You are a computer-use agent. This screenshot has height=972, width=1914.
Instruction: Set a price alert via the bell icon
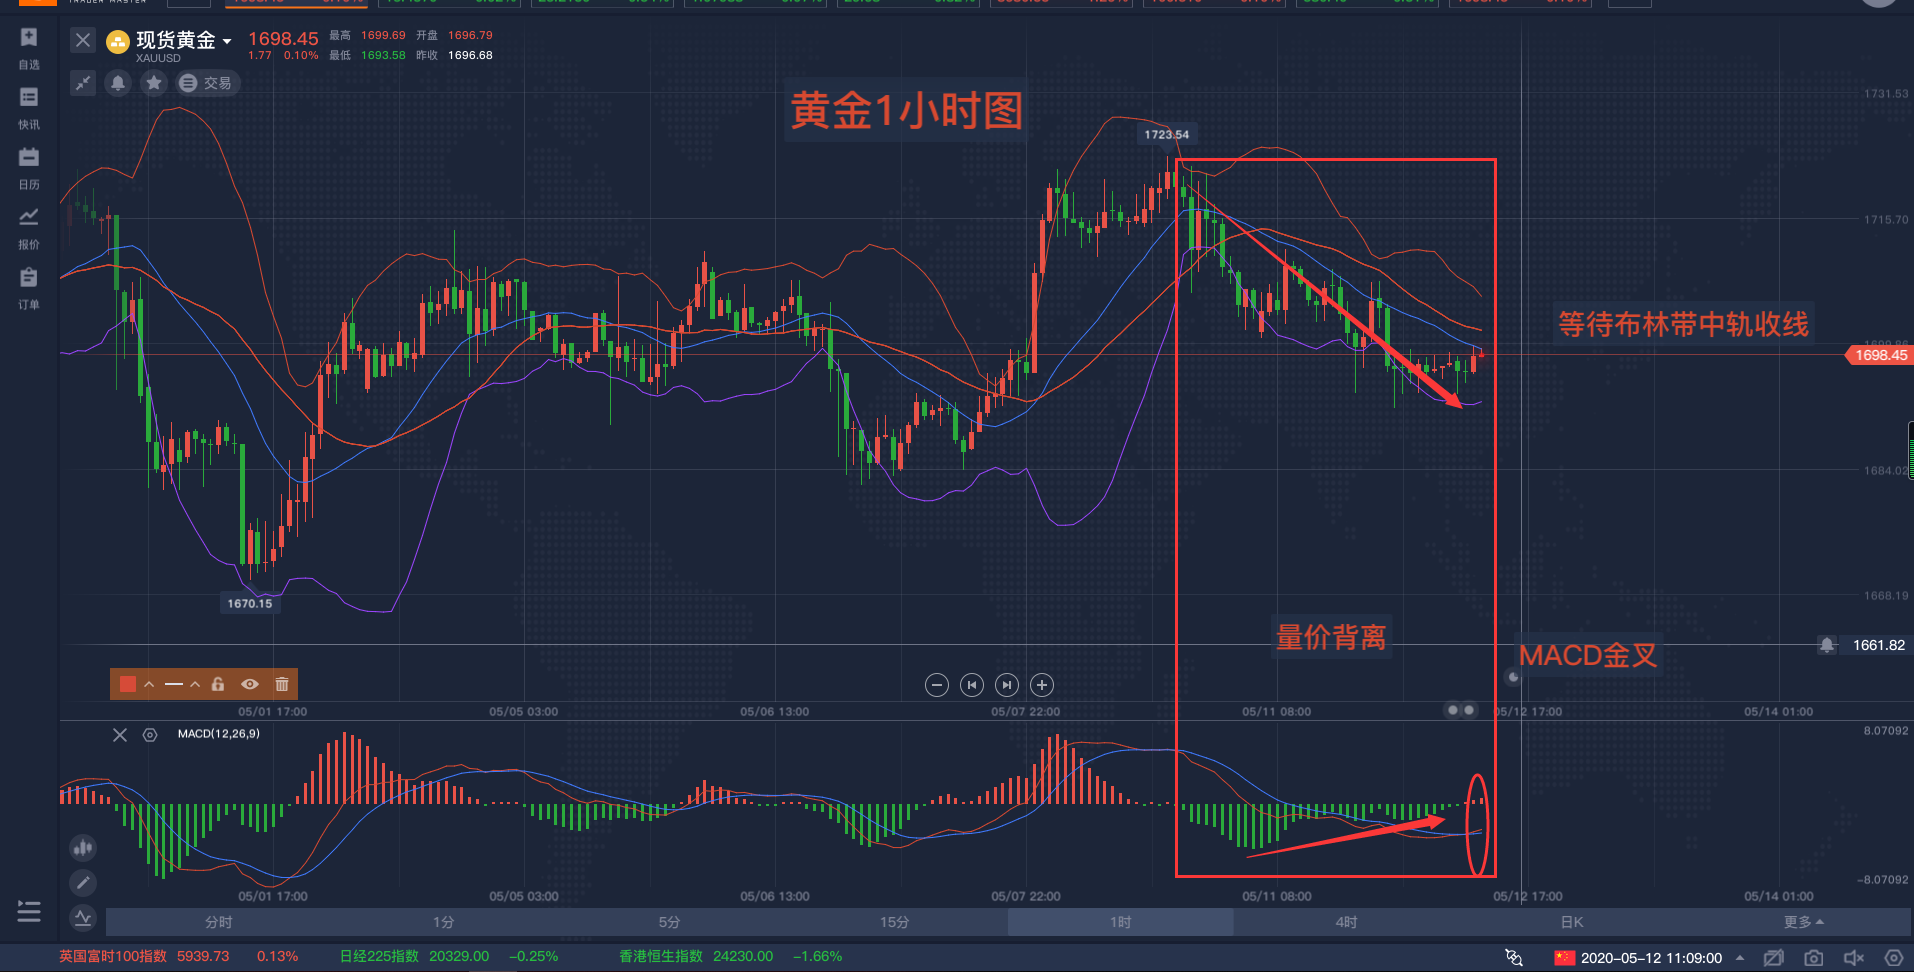coord(118,83)
